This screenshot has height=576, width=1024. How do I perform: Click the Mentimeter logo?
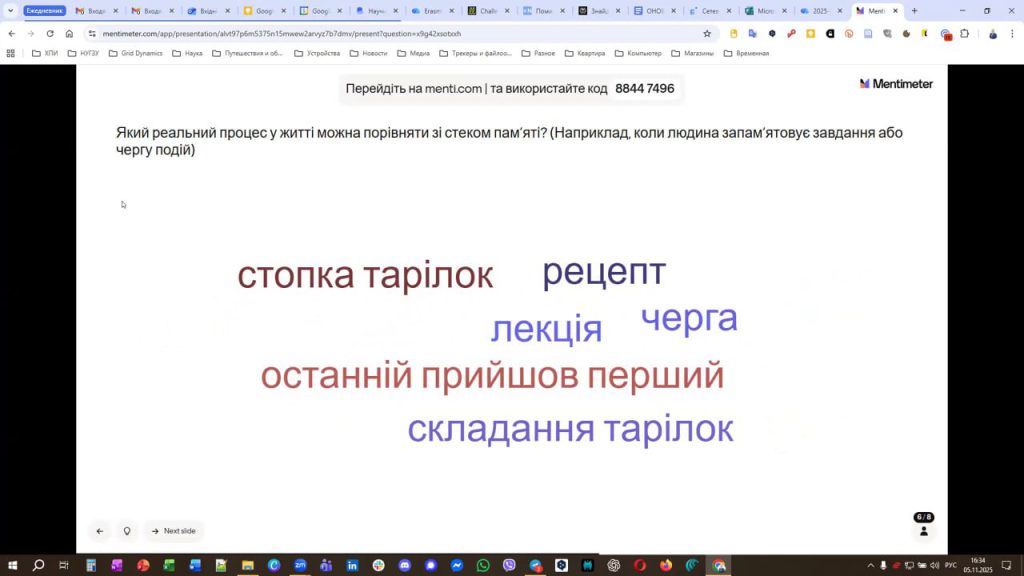click(x=896, y=84)
